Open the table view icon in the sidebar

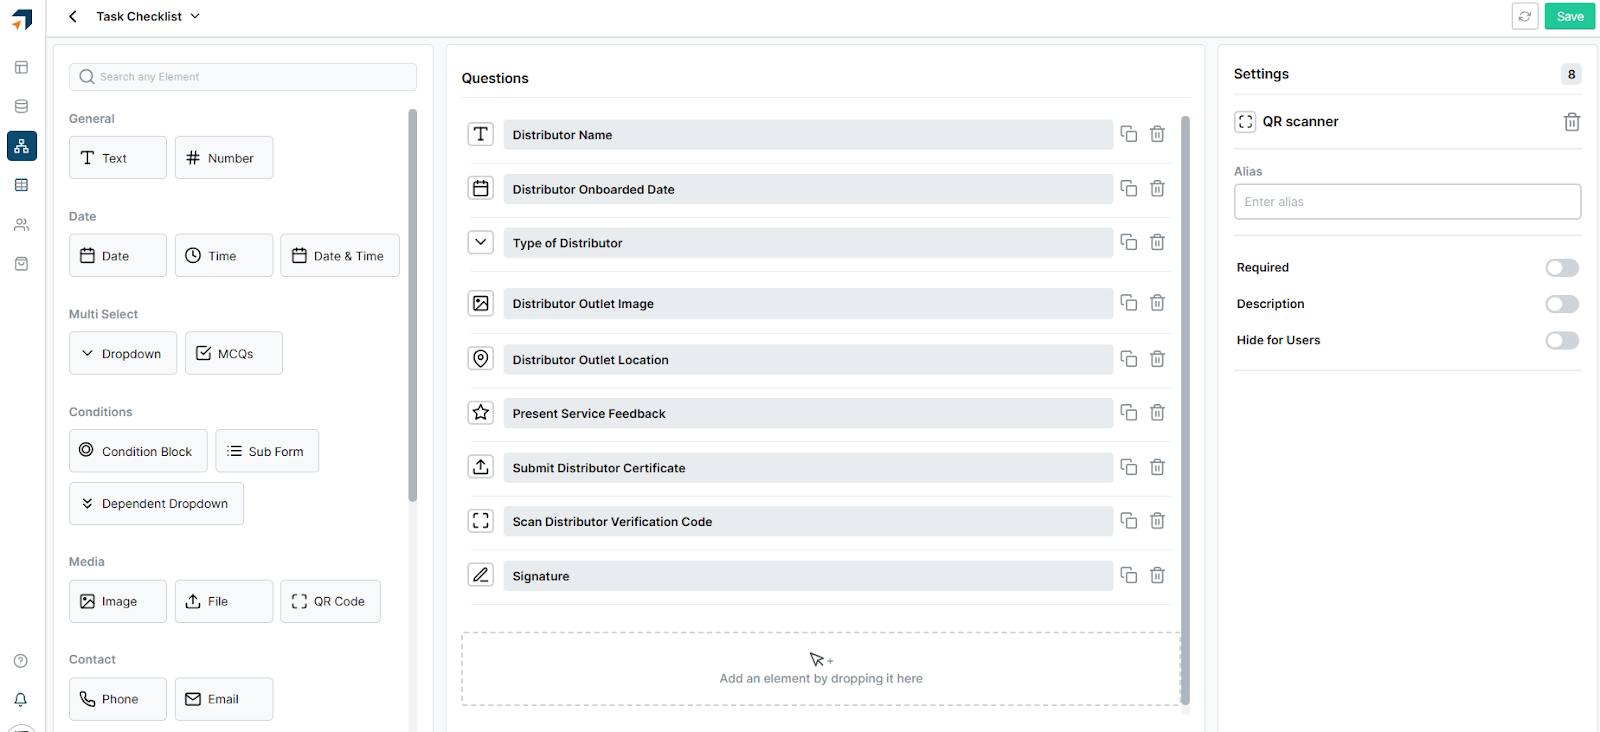[x=21, y=185]
